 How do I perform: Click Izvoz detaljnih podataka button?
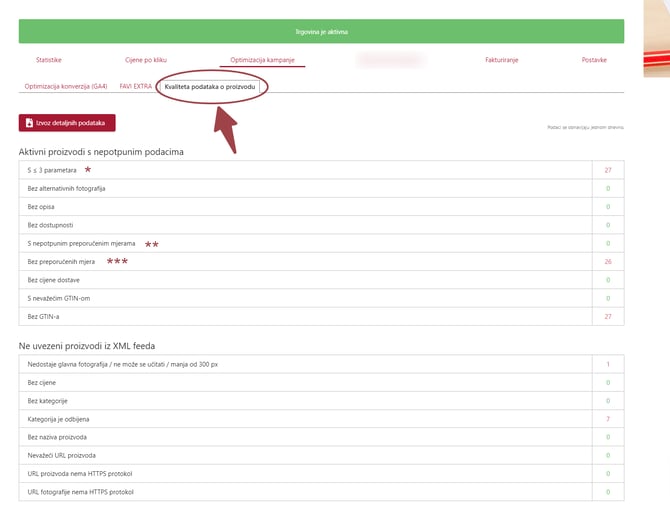point(67,123)
